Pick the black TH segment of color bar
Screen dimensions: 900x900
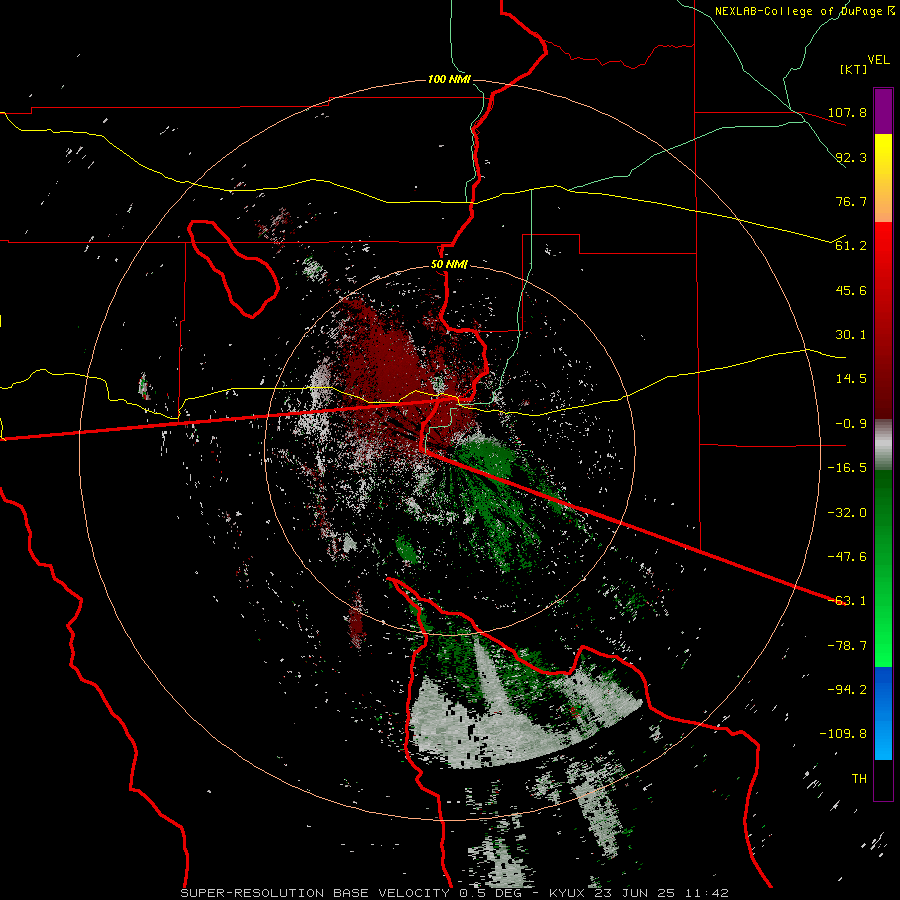(x=883, y=779)
